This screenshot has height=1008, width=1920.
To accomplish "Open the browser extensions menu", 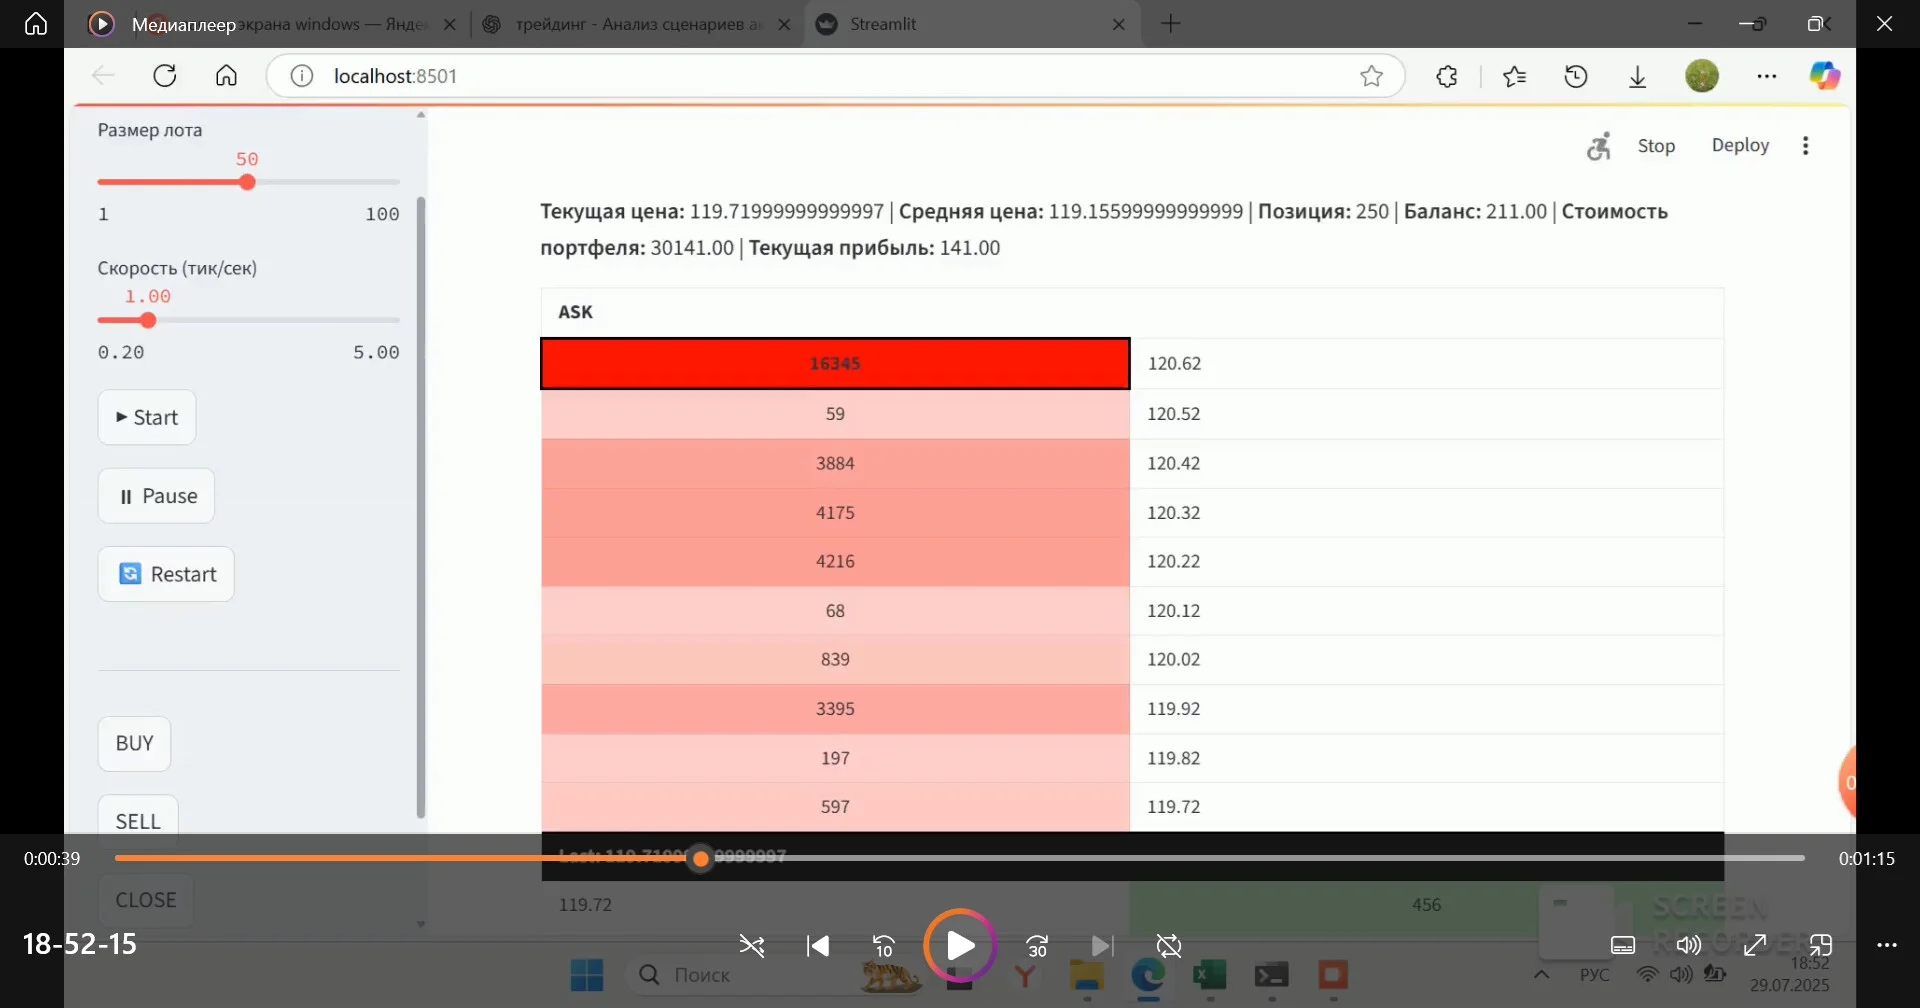I will (x=1446, y=76).
